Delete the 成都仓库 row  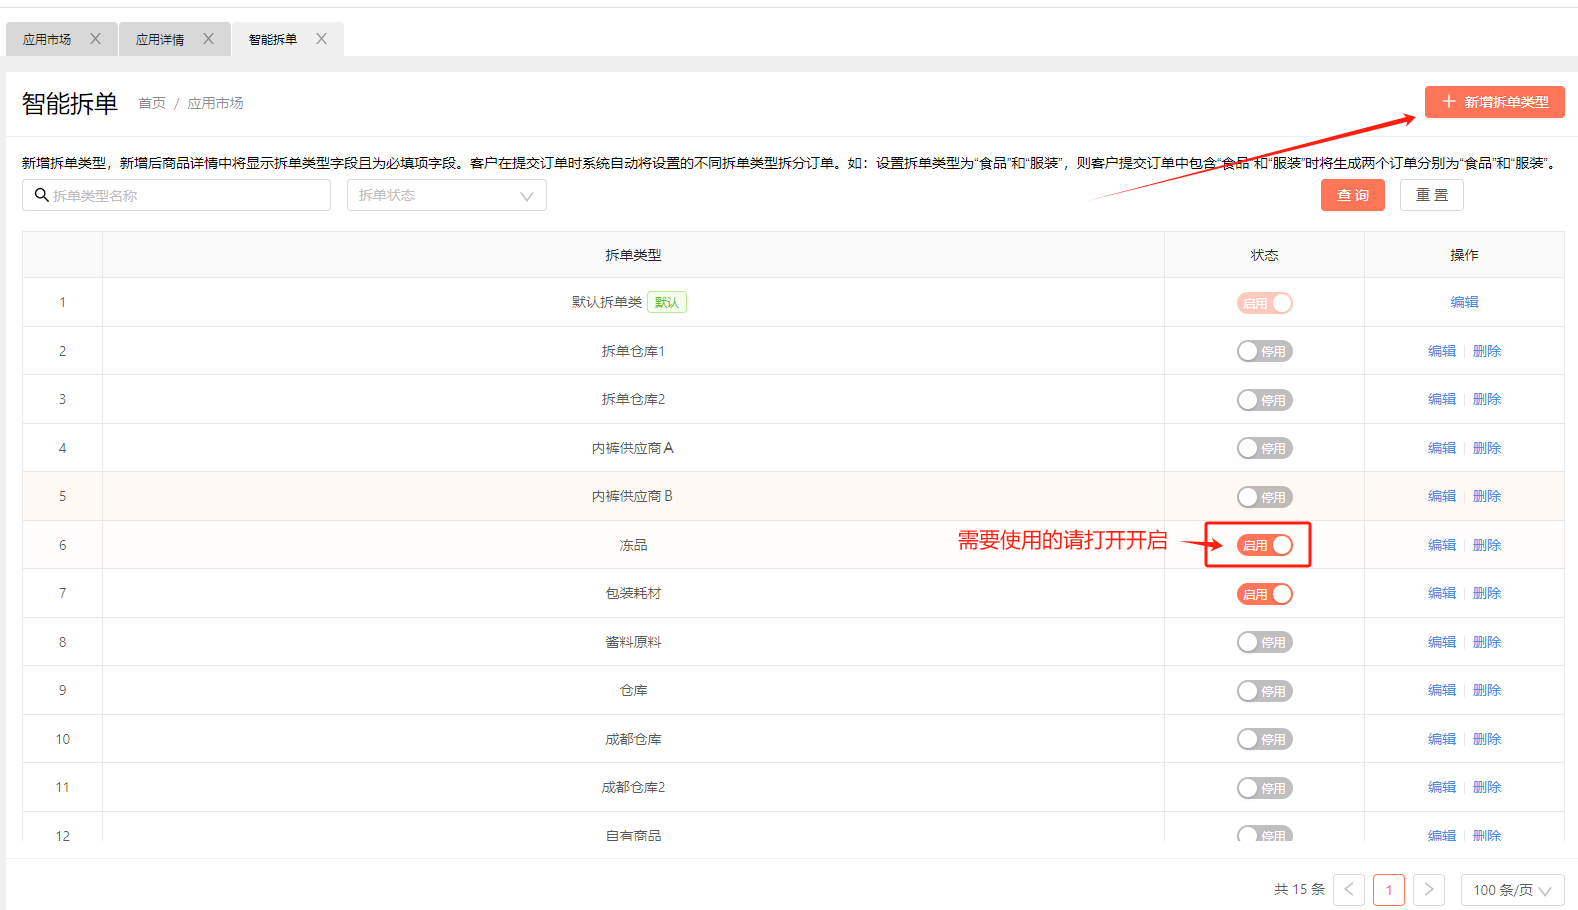tap(1487, 739)
